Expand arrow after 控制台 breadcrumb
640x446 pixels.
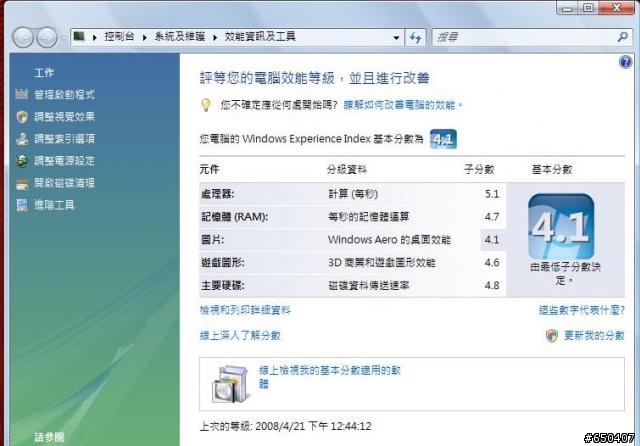click(x=144, y=38)
